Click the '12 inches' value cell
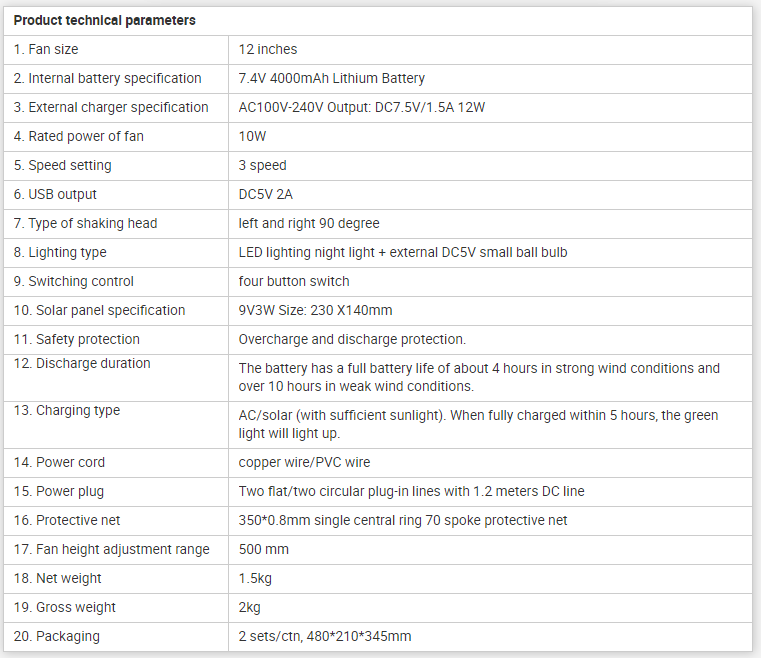Image resolution: width=761 pixels, height=658 pixels. tap(268, 49)
